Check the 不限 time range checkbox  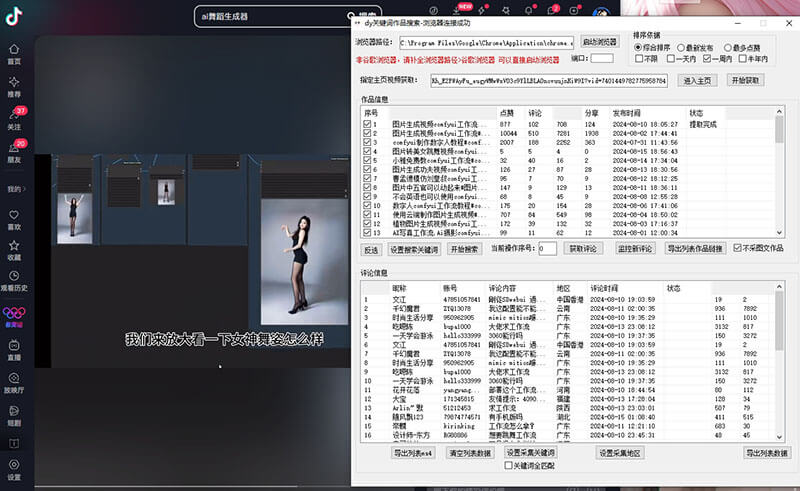point(639,59)
